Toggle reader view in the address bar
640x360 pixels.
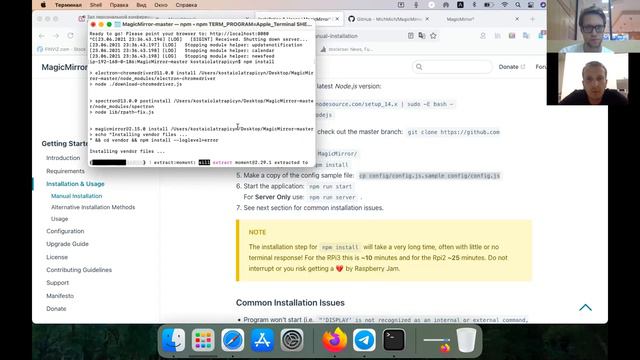[411, 36]
